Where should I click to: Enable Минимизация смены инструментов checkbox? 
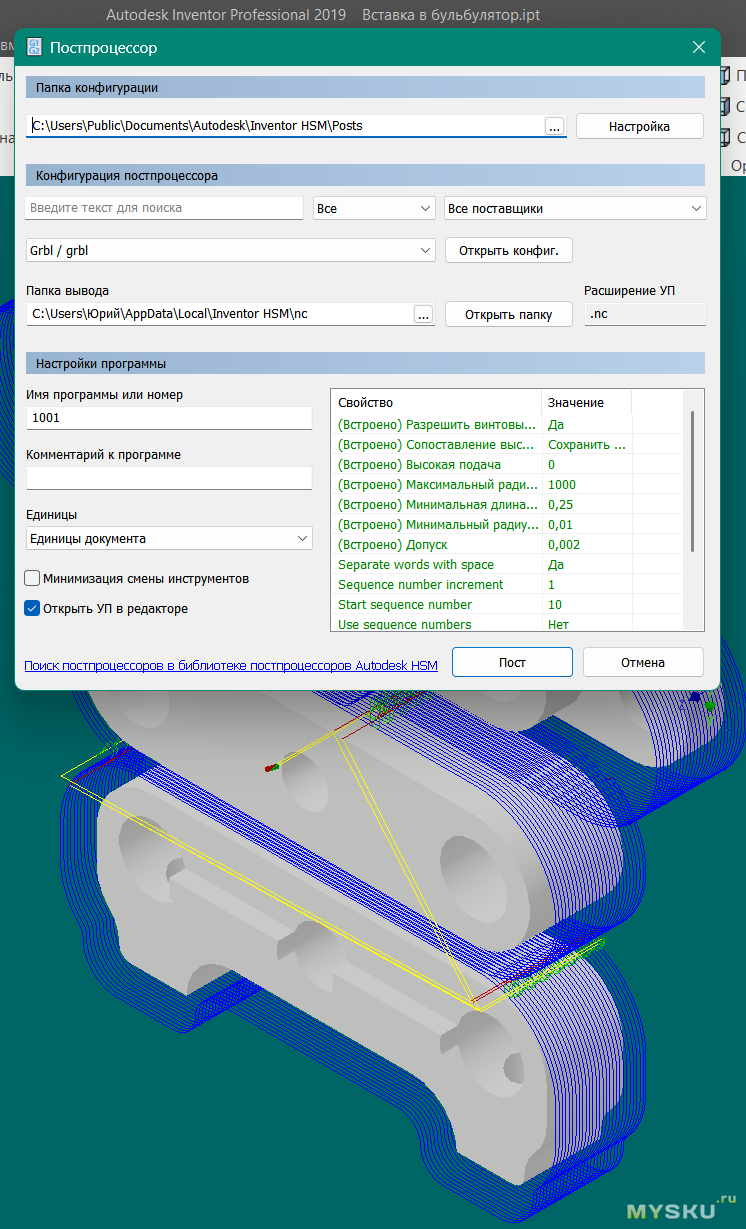click(32, 578)
